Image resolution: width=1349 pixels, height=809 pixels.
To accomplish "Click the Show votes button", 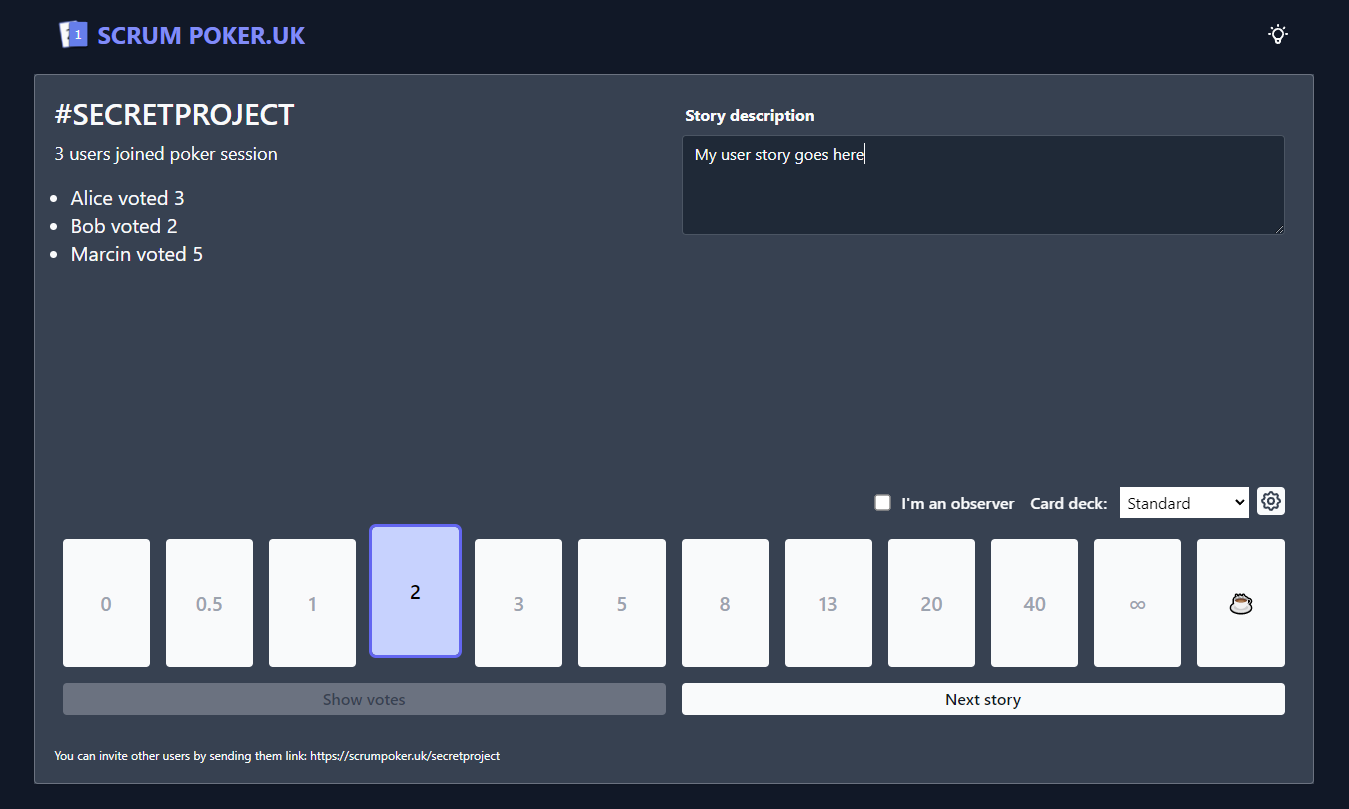I will click(x=364, y=699).
